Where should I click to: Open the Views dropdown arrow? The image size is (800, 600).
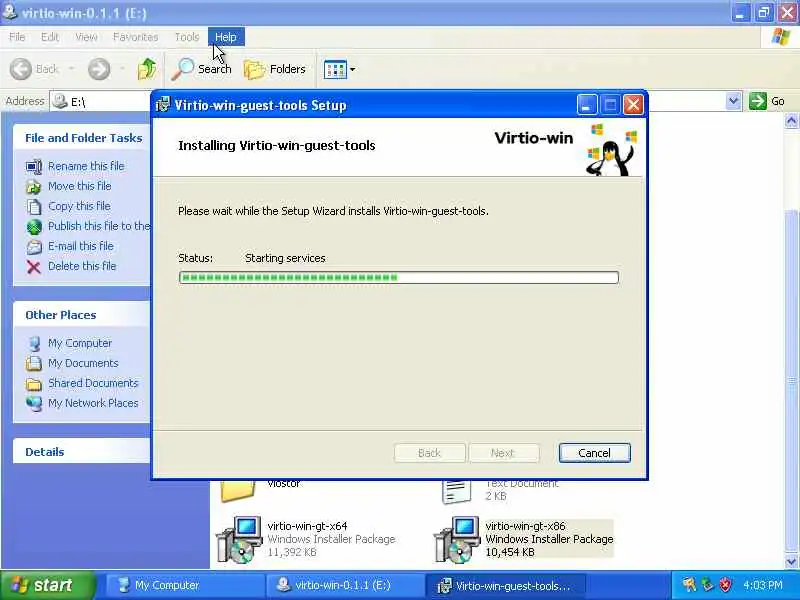[x=353, y=69]
